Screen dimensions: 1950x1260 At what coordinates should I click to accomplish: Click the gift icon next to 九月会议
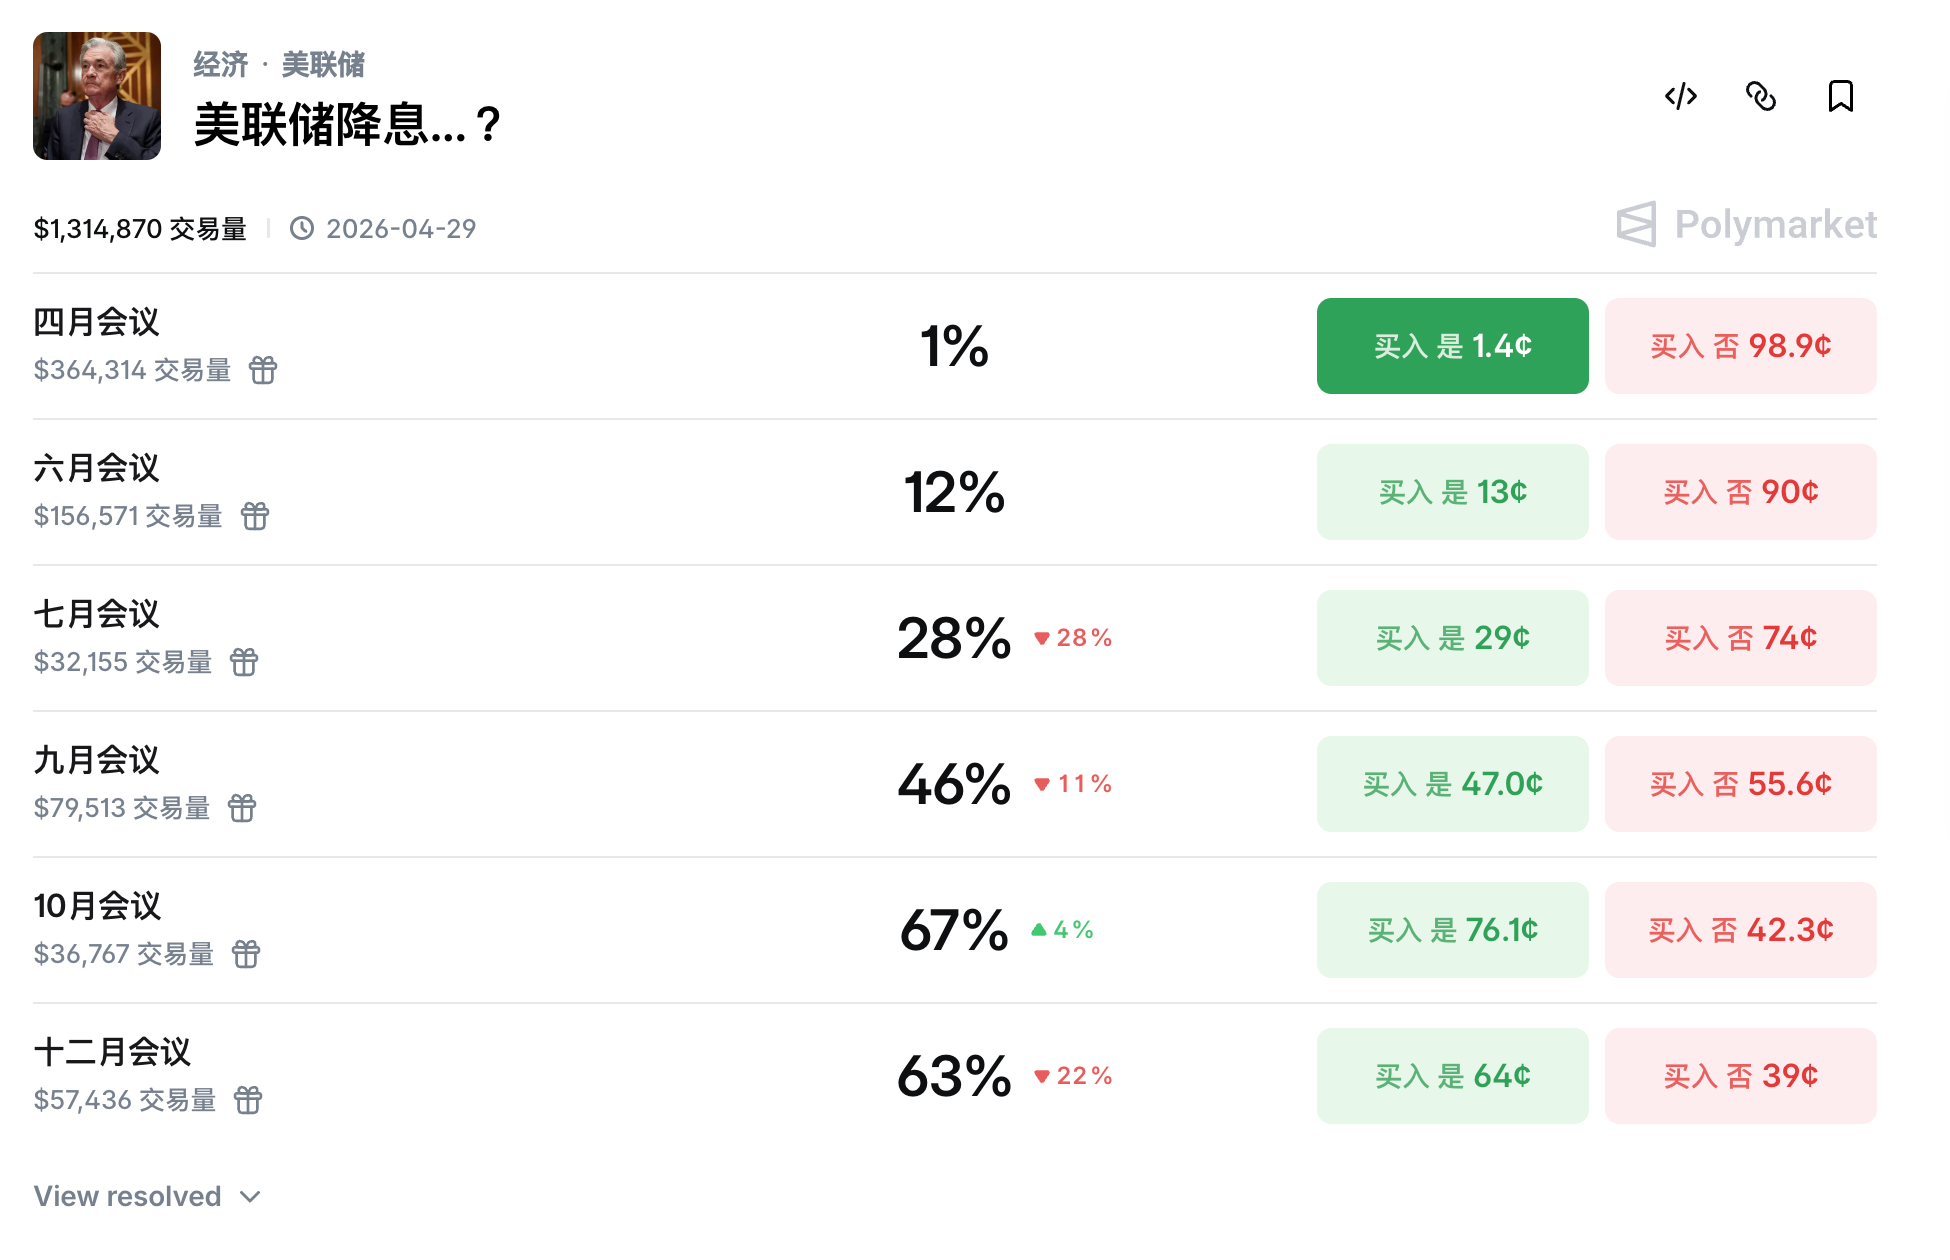click(x=244, y=808)
